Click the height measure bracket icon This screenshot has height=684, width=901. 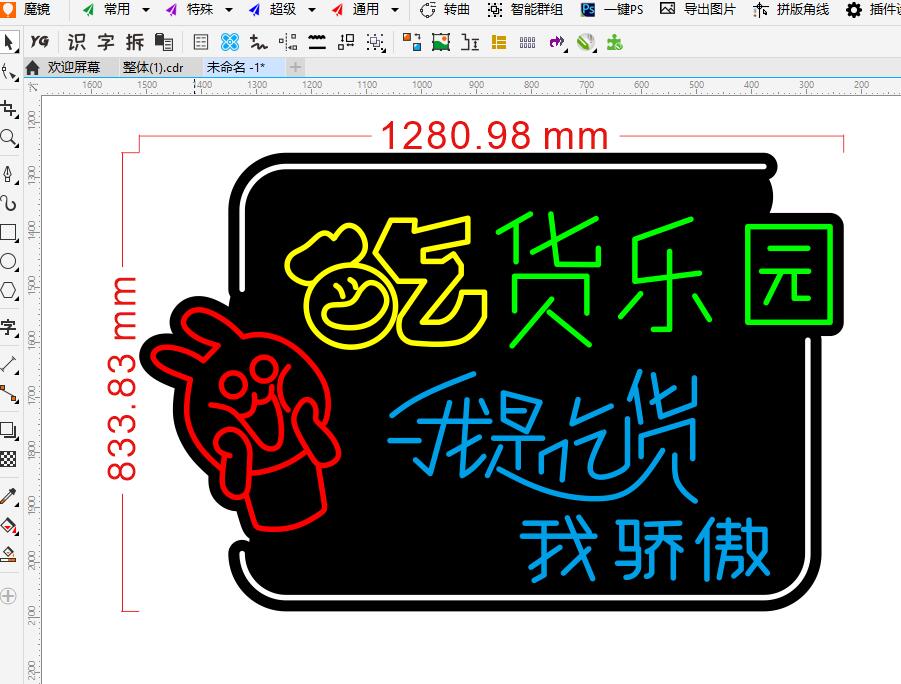[470, 43]
